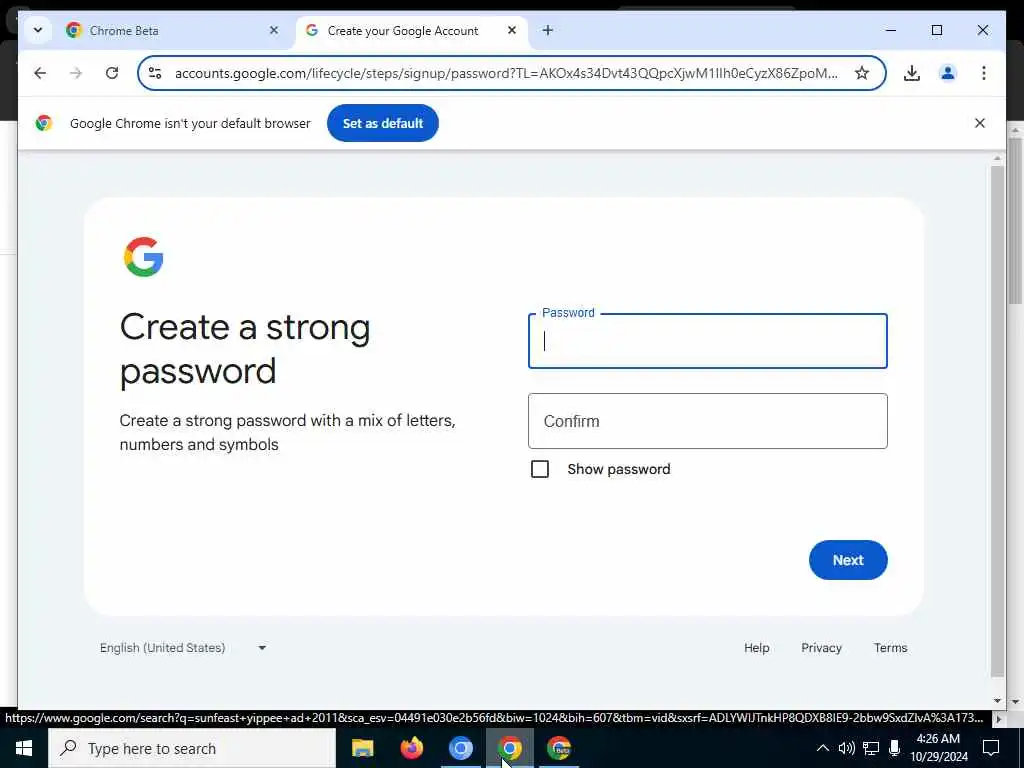Go back using the back arrow
The width and height of the screenshot is (1024, 768).
(x=40, y=73)
